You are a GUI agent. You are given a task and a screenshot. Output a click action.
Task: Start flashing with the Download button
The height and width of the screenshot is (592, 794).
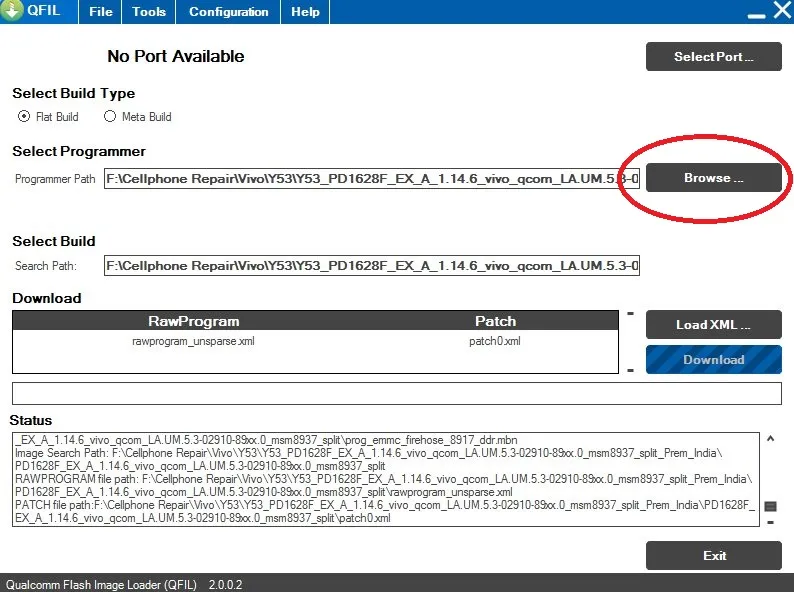point(713,360)
